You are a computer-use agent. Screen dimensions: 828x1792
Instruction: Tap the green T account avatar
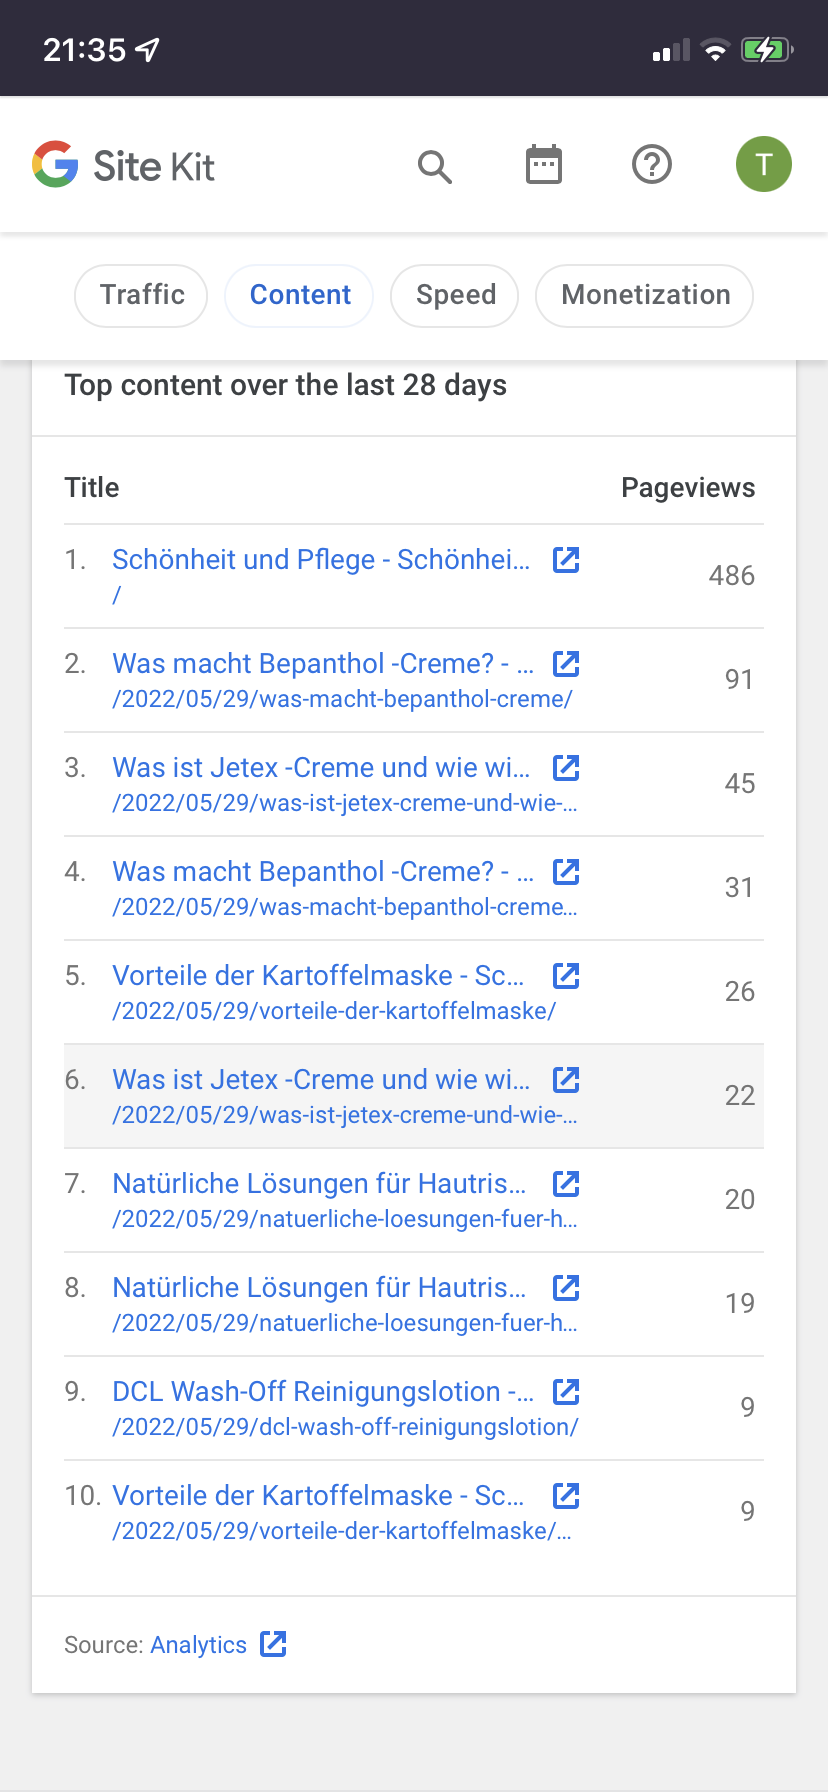tap(764, 164)
